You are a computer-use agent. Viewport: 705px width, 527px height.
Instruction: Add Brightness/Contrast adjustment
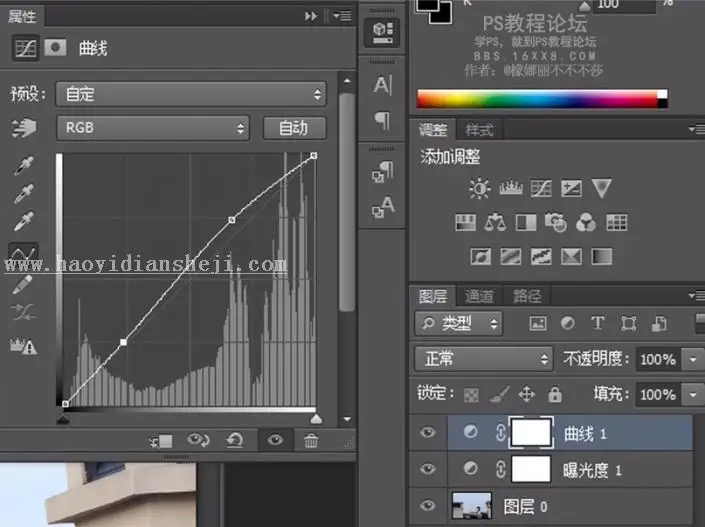[x=479, y=188]
